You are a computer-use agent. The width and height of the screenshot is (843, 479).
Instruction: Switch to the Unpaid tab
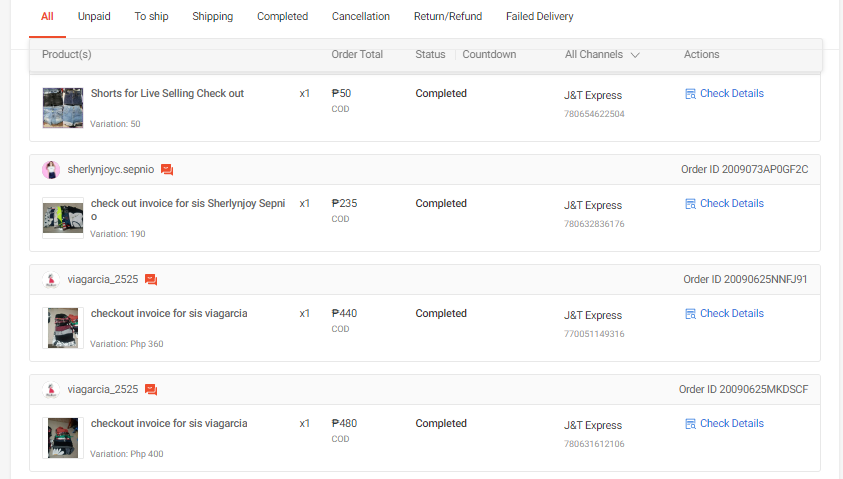tap(94, 17)
